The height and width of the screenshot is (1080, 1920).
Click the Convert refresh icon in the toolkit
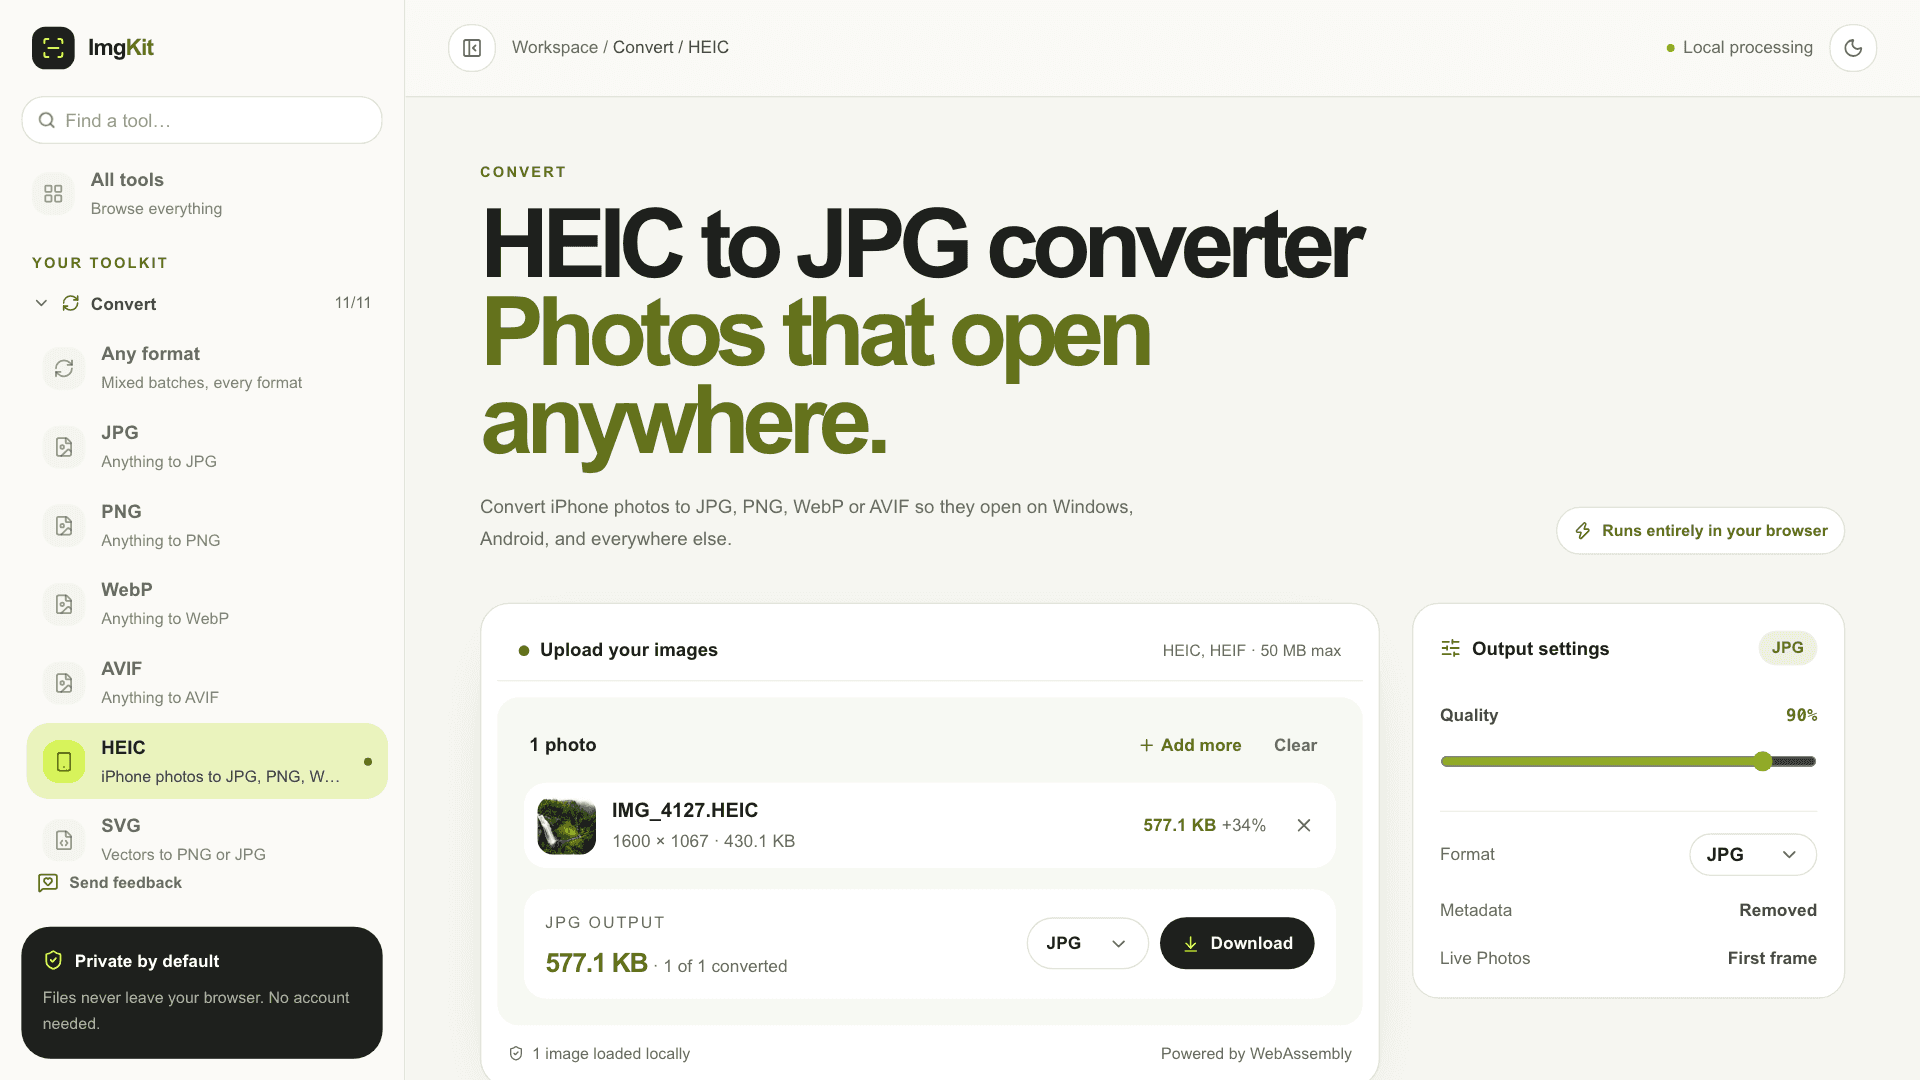click(x=71, y=303)
